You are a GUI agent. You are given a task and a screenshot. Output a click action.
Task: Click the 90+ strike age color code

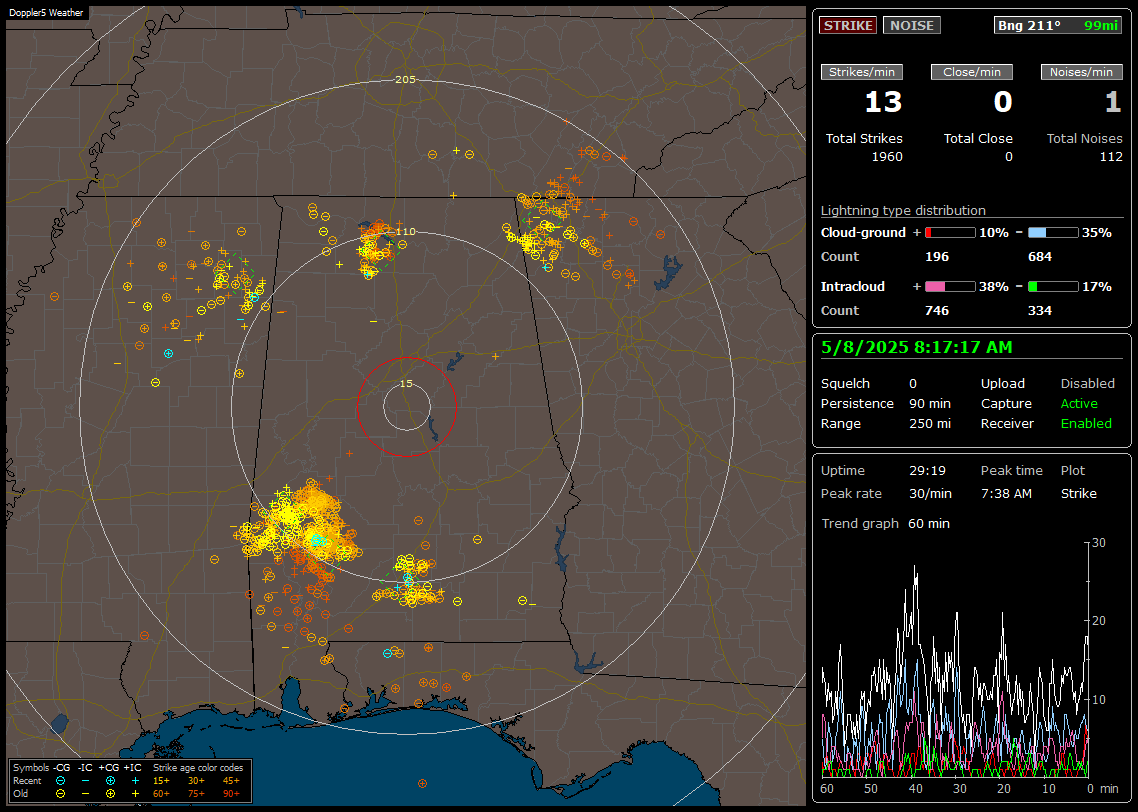231,794
